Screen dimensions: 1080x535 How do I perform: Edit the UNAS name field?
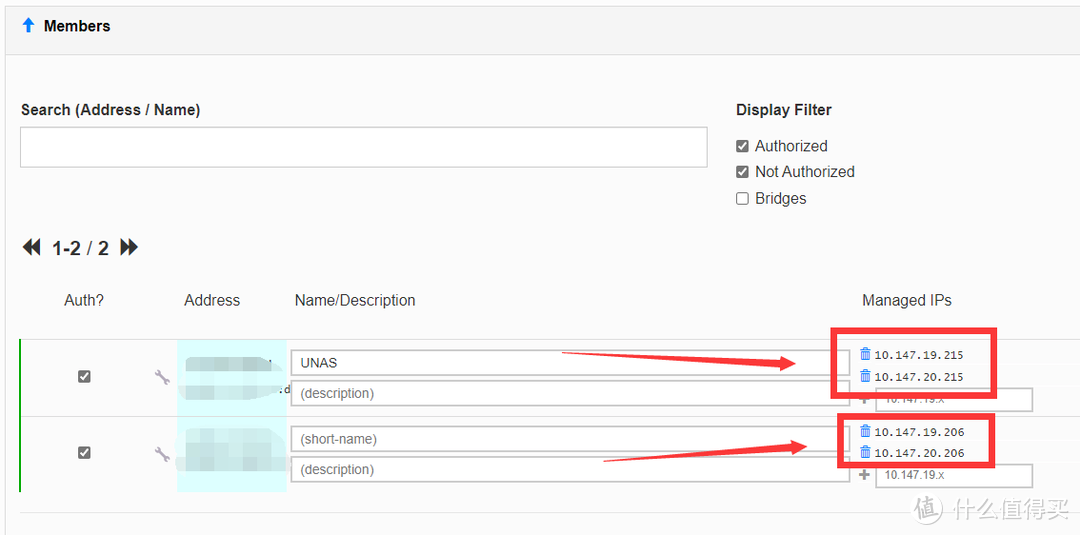pos(569,363)
